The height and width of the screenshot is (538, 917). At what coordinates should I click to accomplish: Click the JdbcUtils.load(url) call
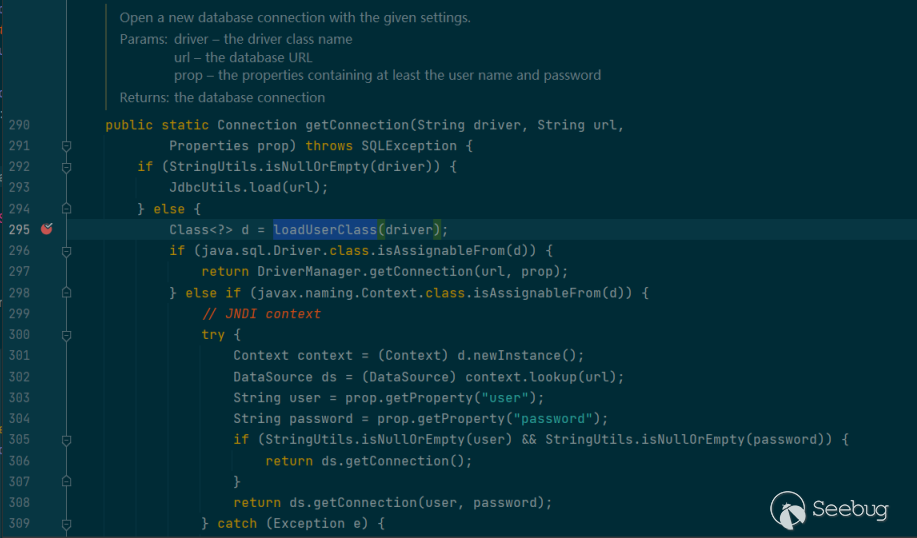coord(245,188)
